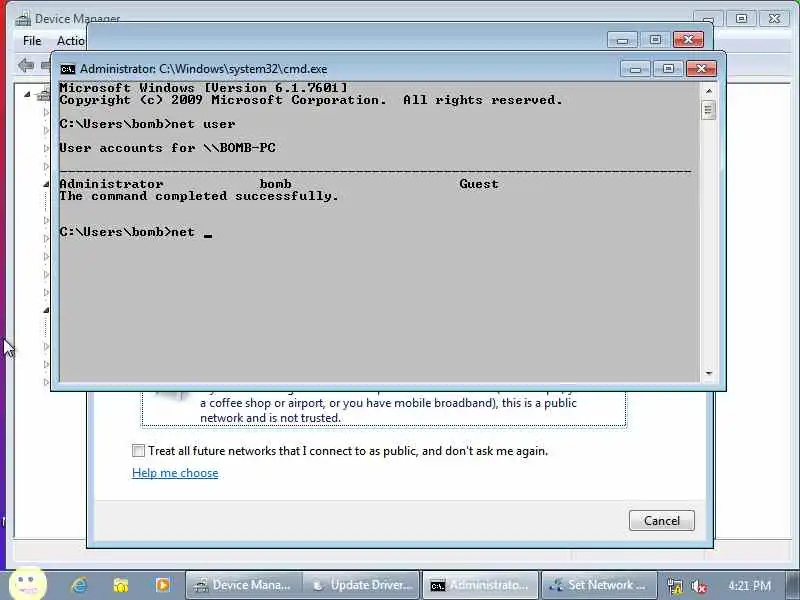
Task: Maximize the Update Driver window behind cmd
Action: pyautogui.click(x=655, y=40)
